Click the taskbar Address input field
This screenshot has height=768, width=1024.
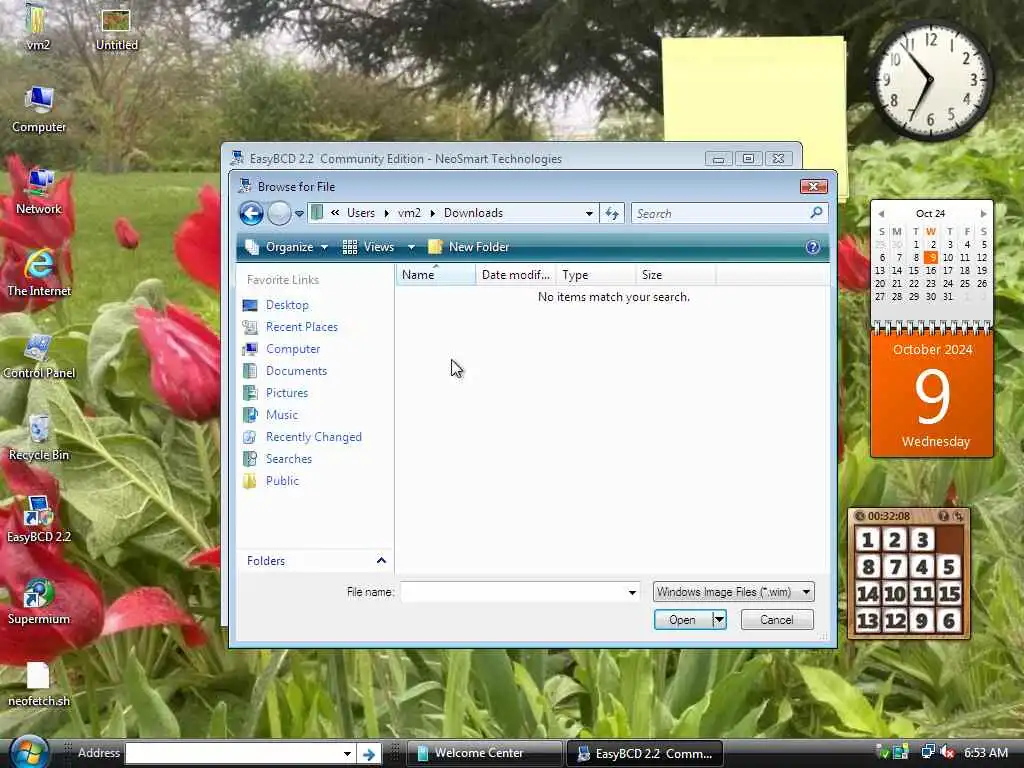pos(233,754)
